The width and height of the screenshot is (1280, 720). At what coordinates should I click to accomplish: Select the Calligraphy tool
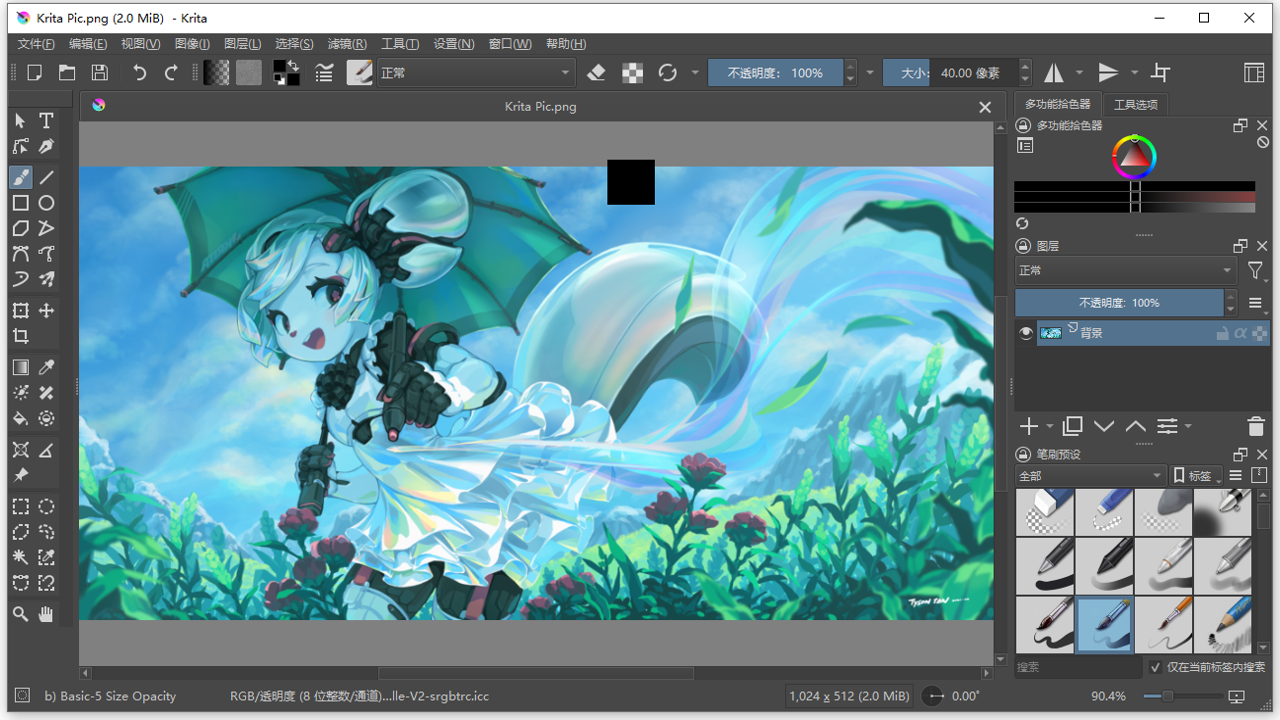pyautogui.click(x=46, y=147)
